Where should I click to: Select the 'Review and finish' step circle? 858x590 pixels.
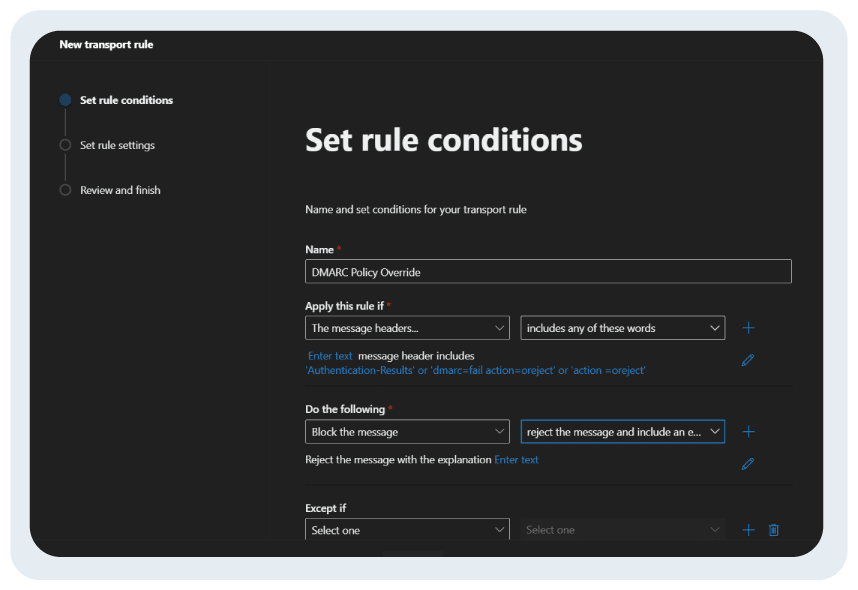65,190
